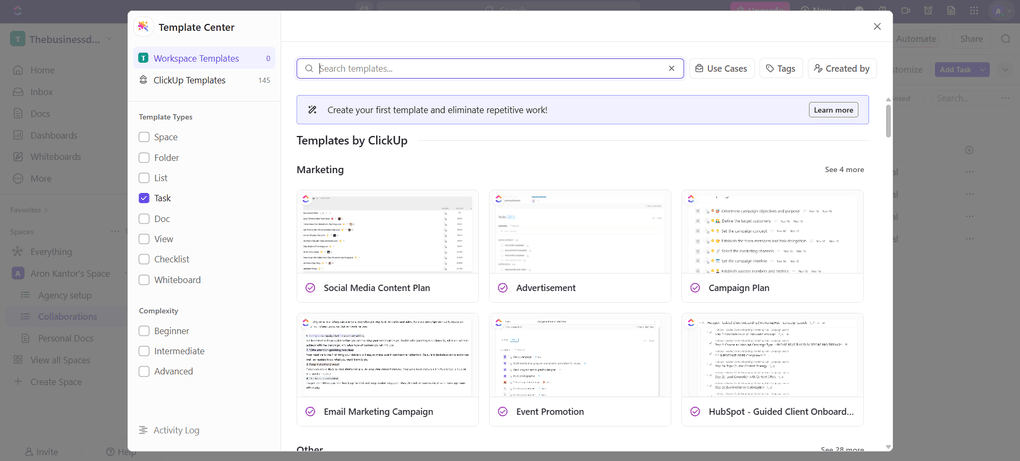Click the magnifier icon in template search
The image size is (1020, 461).
click(310, 68)
